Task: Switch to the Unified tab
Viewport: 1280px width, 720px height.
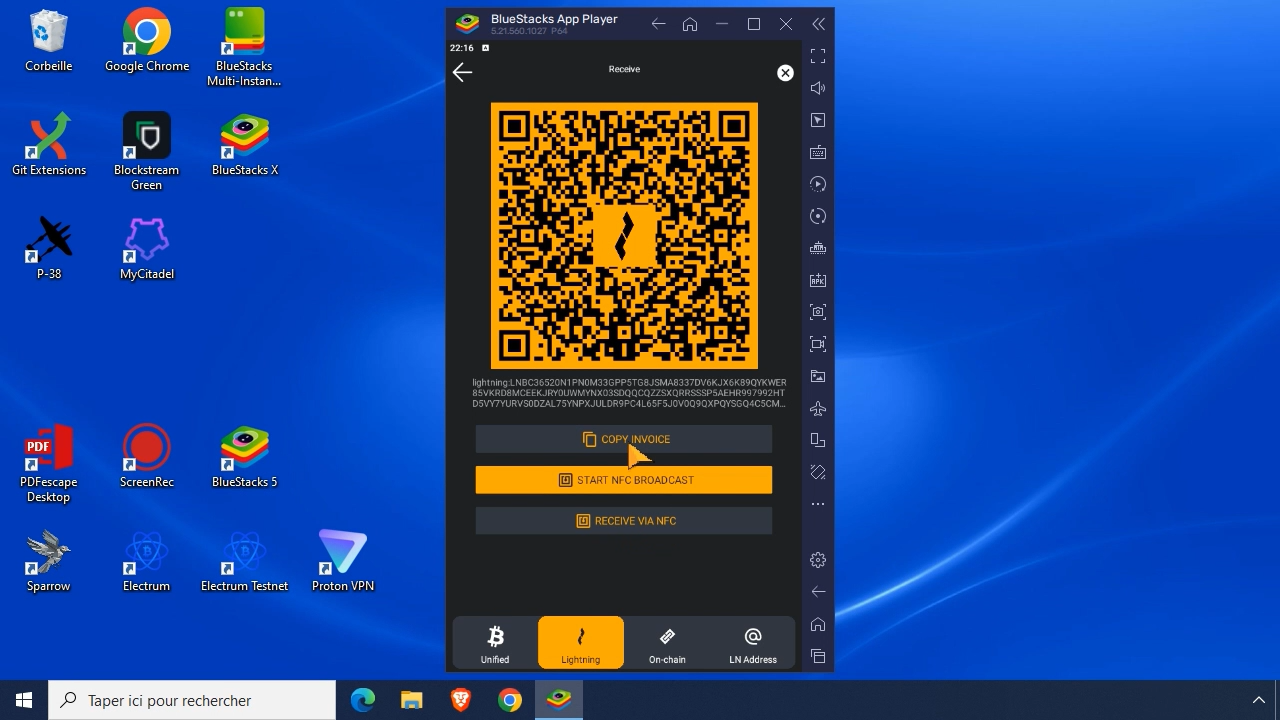Action: [x=494, y=642]
